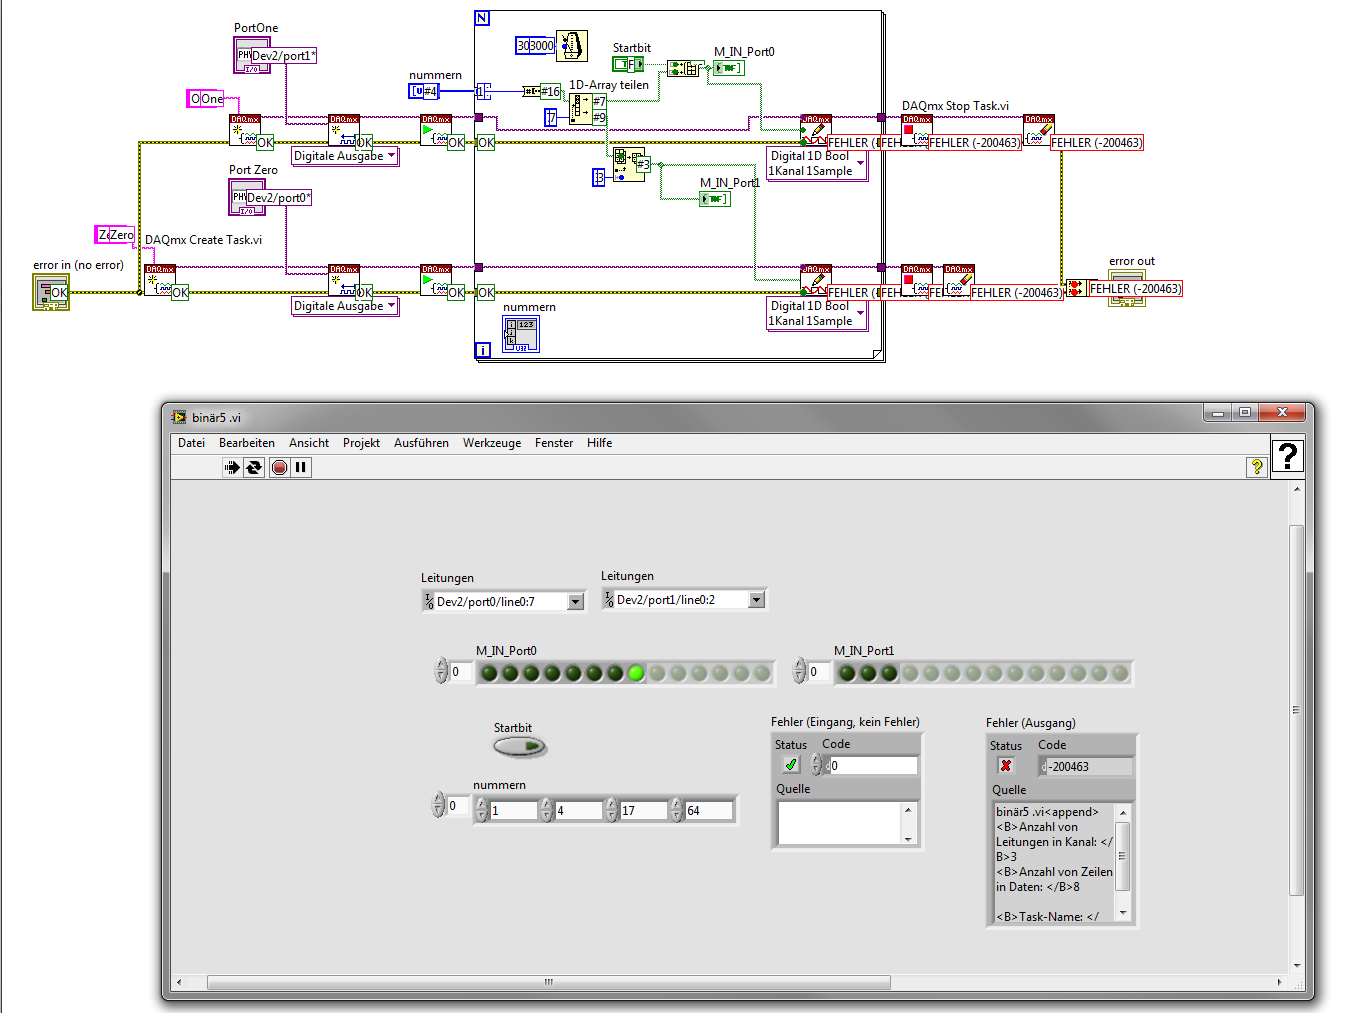Toggle the Status checkmark in Fehler (Eingang)
The width and height of the screenshot is (1372, 1013).
(791, 765)
